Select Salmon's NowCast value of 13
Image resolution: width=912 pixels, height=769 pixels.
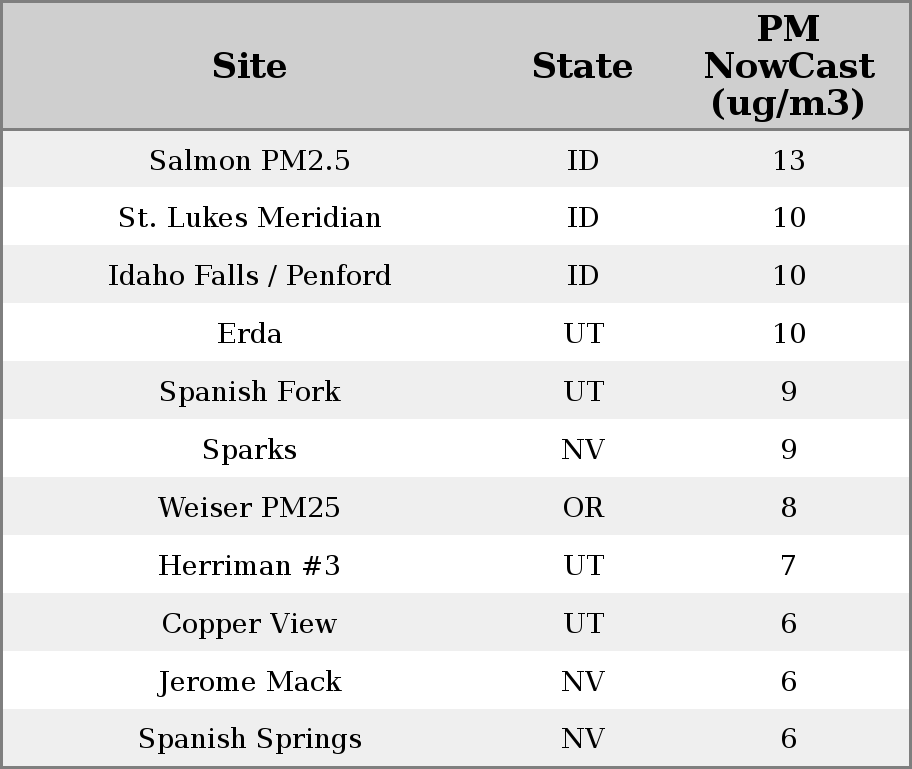point(788,160)
